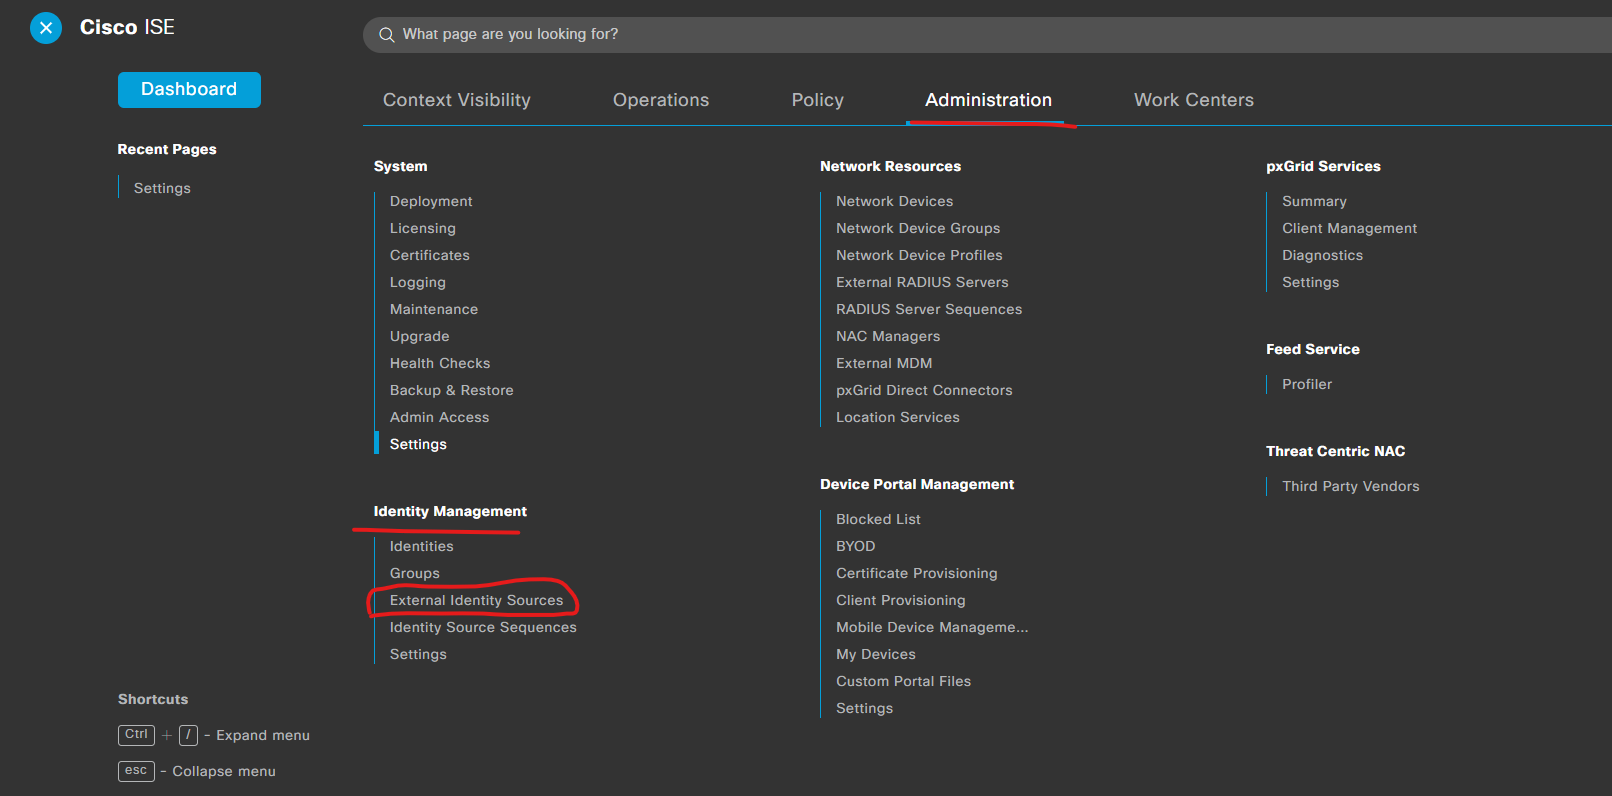Image resolution: width=1612 pixels, height=796 pixels.
Task: Switch to Policy tab
Action: 818,100
